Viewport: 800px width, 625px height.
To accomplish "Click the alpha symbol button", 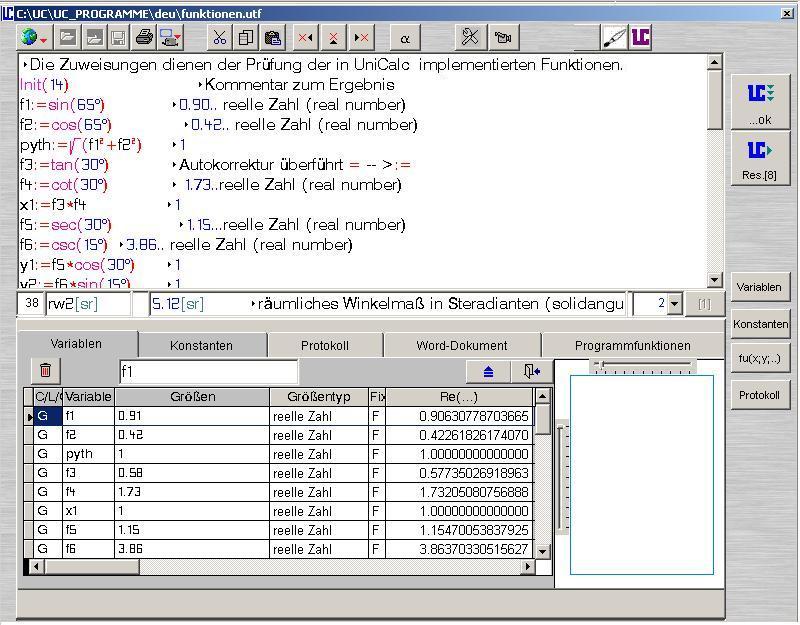I will [405, 37].
